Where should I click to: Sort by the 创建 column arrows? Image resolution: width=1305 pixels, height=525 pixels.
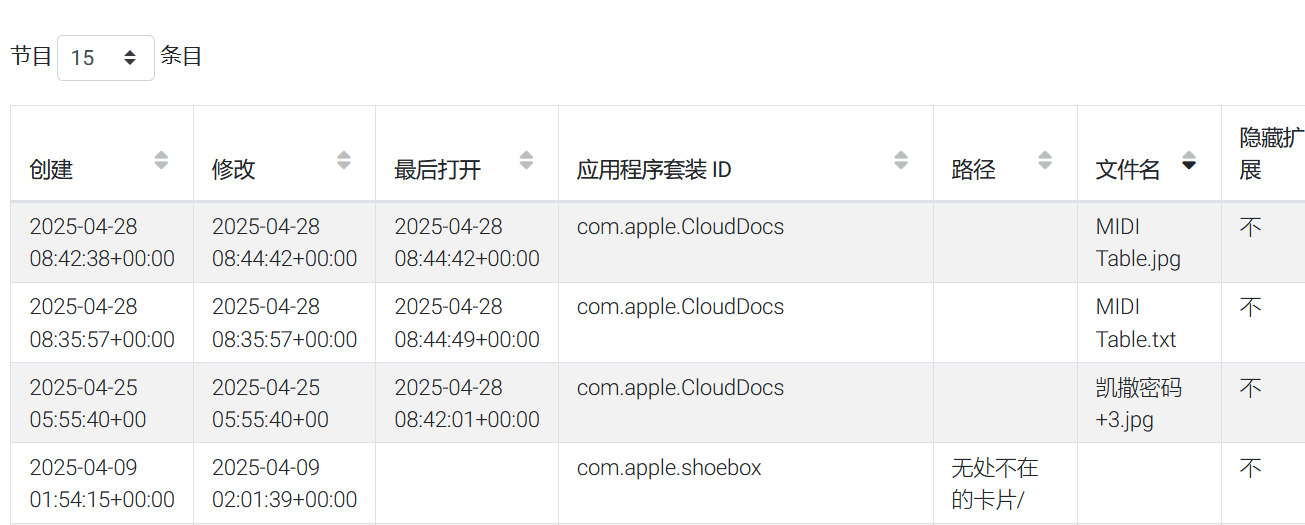click(x=161, y=160)
